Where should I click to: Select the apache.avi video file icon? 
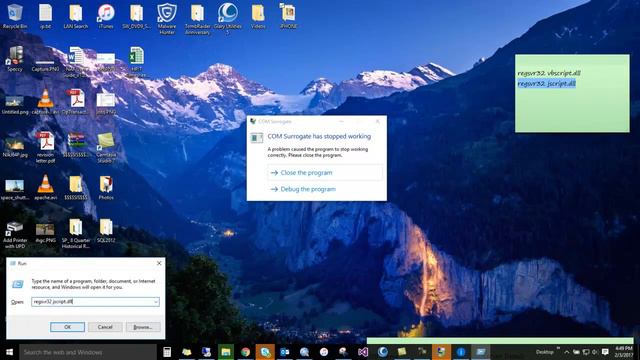pos(45,187)
